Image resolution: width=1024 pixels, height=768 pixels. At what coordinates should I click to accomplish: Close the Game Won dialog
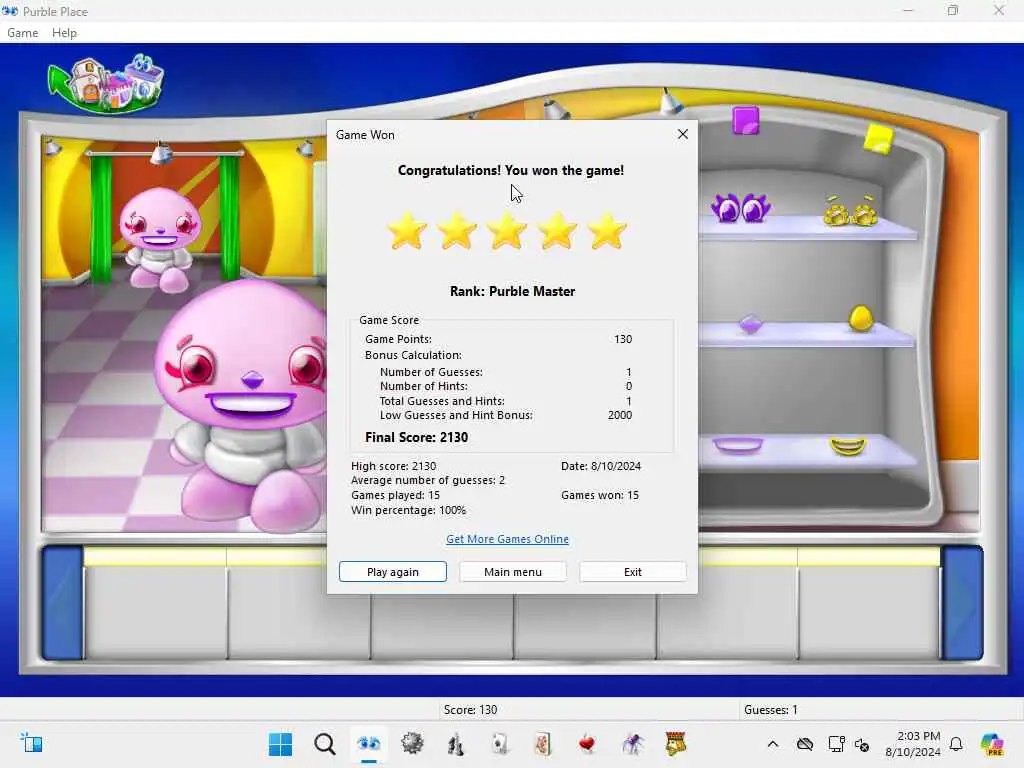pos(682,134)
